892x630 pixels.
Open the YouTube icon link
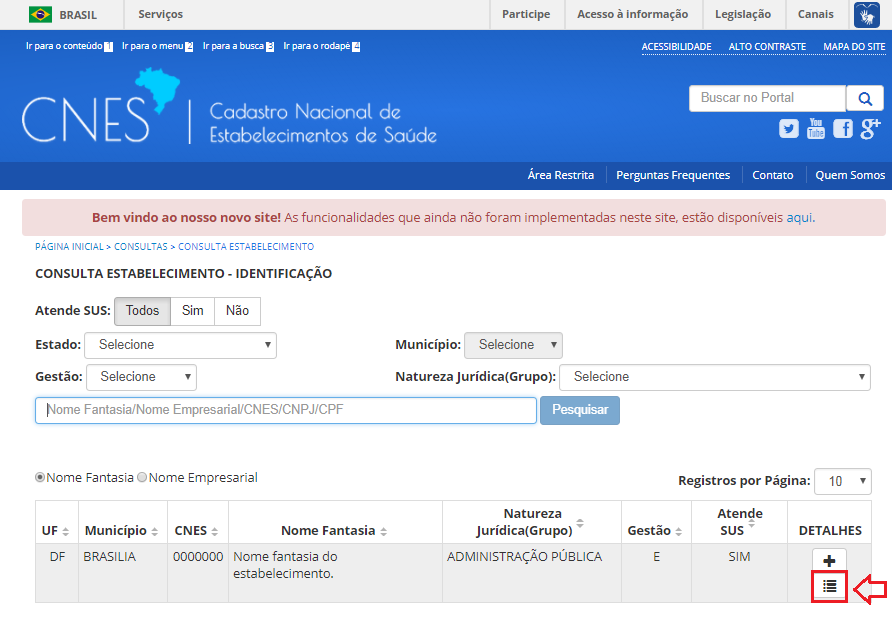click(x=816, y=129)
